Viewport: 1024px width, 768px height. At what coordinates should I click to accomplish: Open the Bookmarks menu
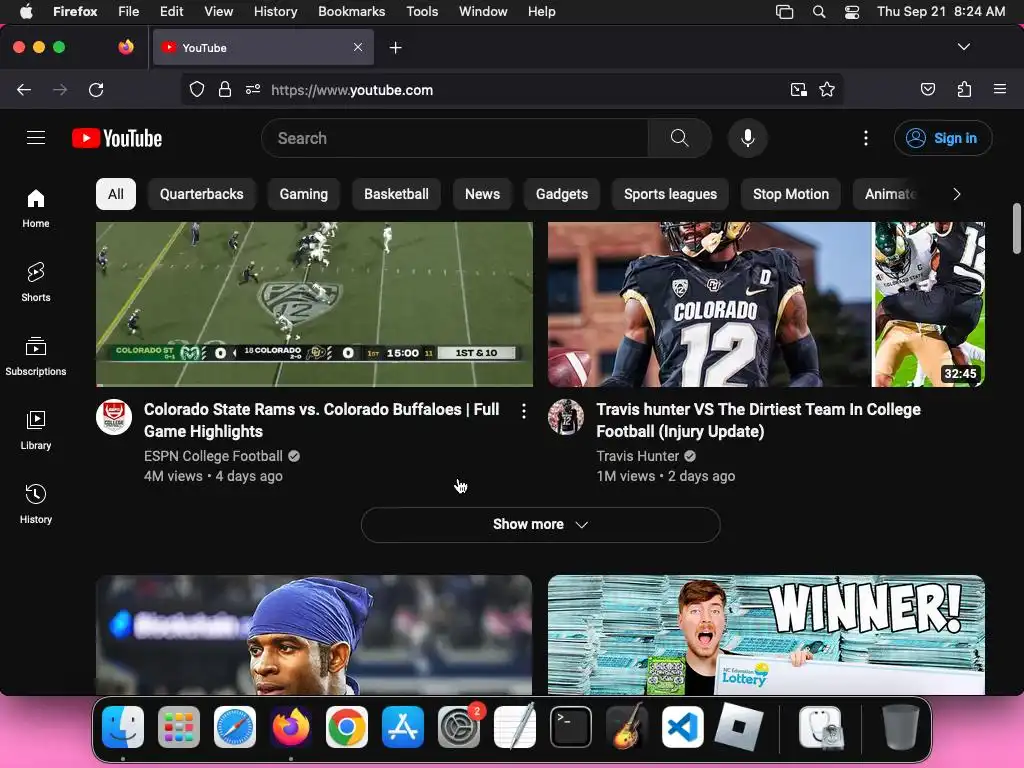tap(351, 12)
